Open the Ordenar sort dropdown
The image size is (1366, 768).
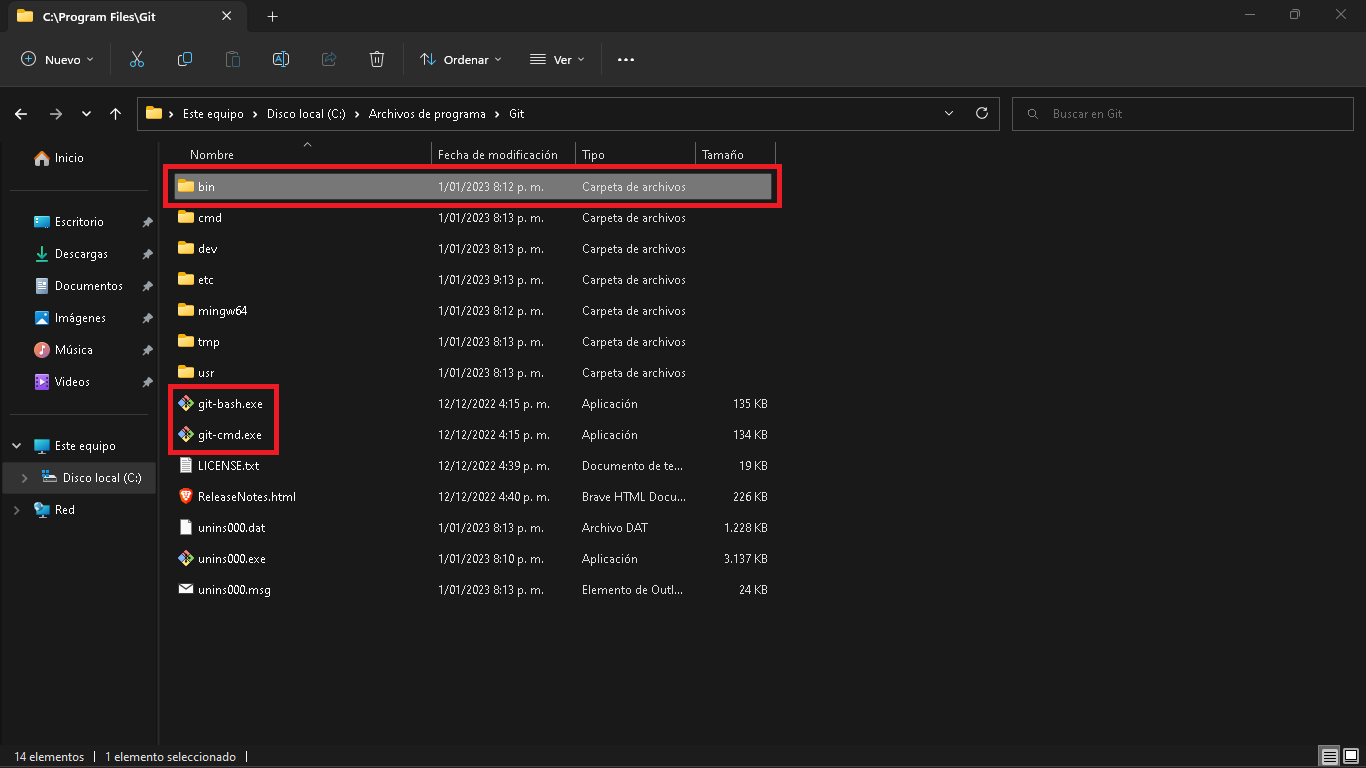(461, 60)
